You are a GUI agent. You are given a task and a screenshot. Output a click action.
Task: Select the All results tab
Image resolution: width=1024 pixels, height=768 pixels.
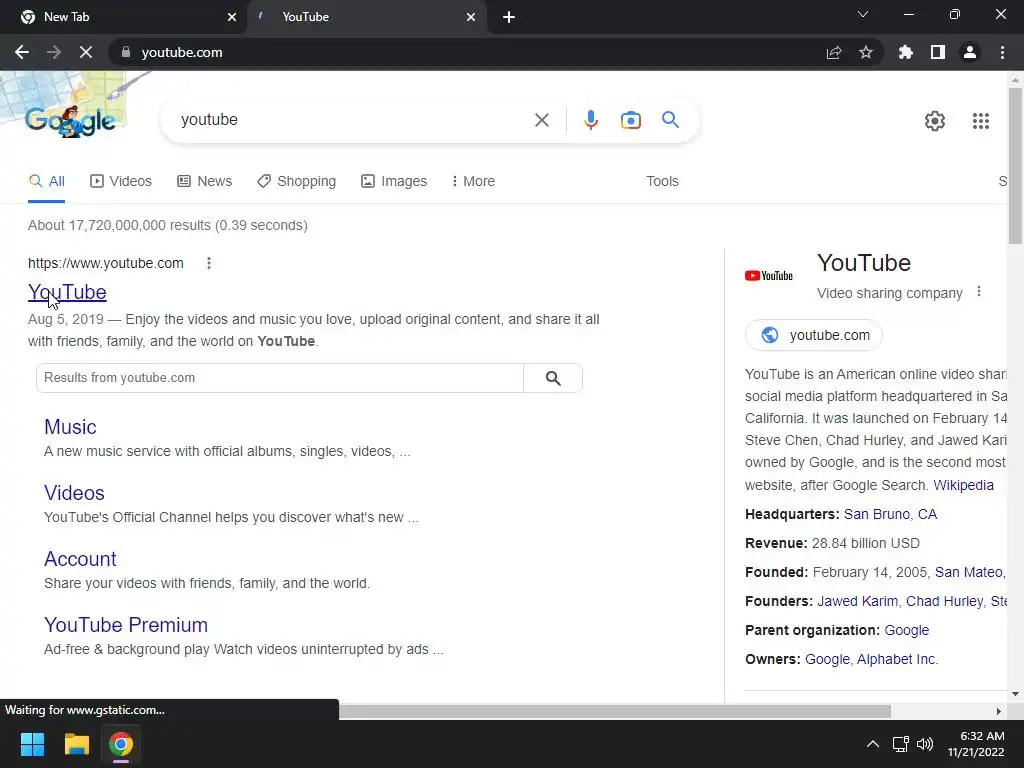tap(46, 181)
